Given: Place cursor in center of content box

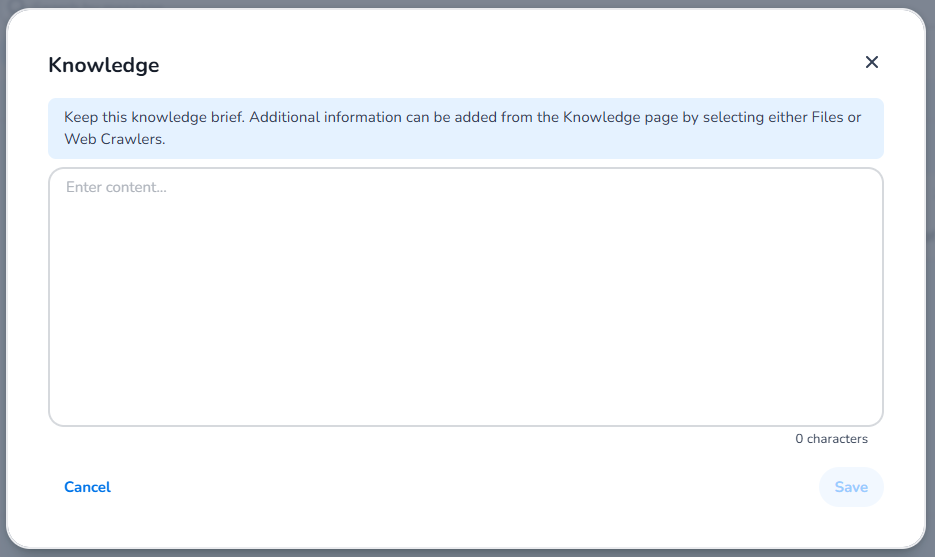Looking at the screenshot, I should click(465, 297).
